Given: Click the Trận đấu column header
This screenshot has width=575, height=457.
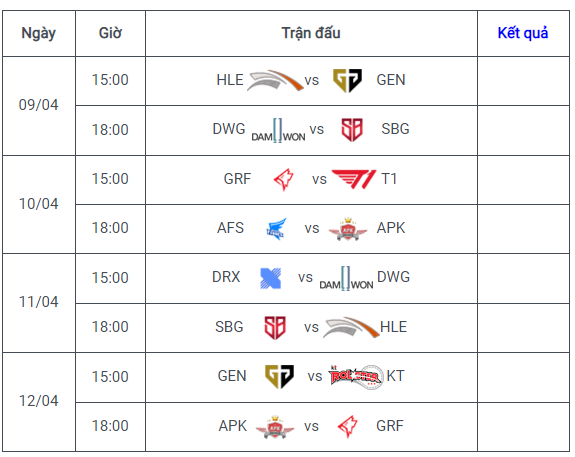Looking at the screenshot, I should tap(311, 33).
